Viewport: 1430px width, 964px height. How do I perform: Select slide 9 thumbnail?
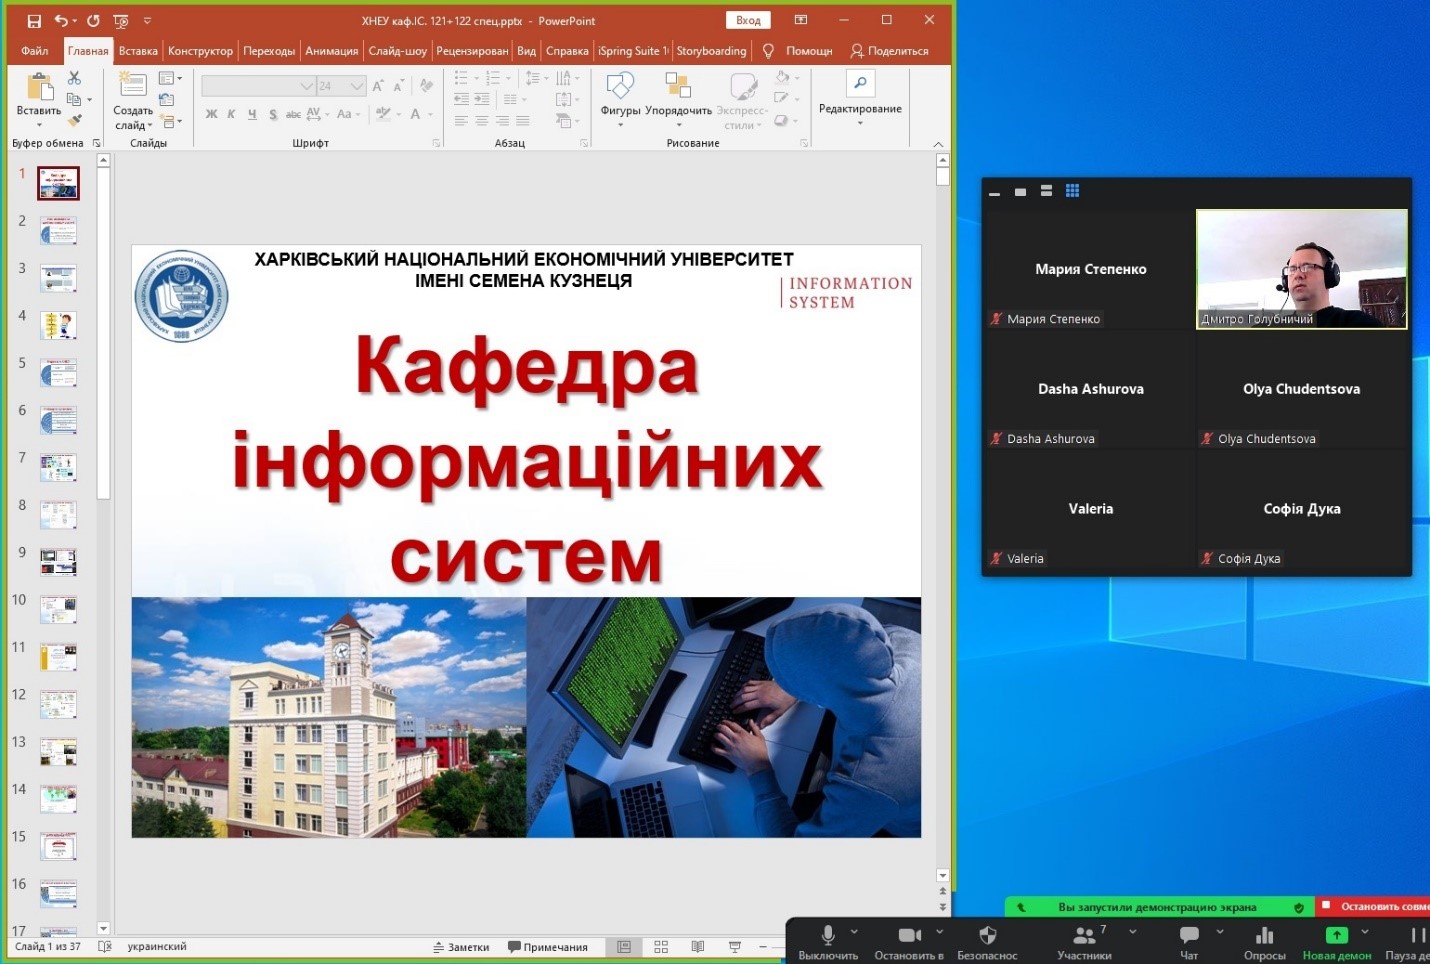click(x=59, y=562)
